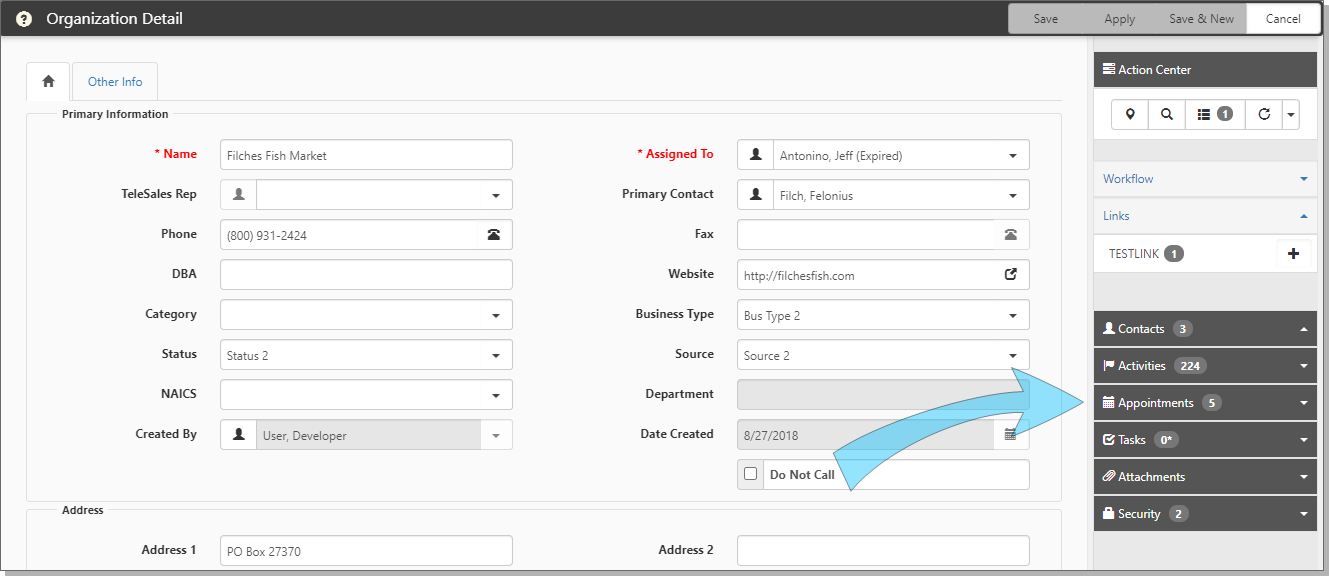Click the search magnifier icon in Action Center
1329x576 pixels.
[x=1167, y=115]
